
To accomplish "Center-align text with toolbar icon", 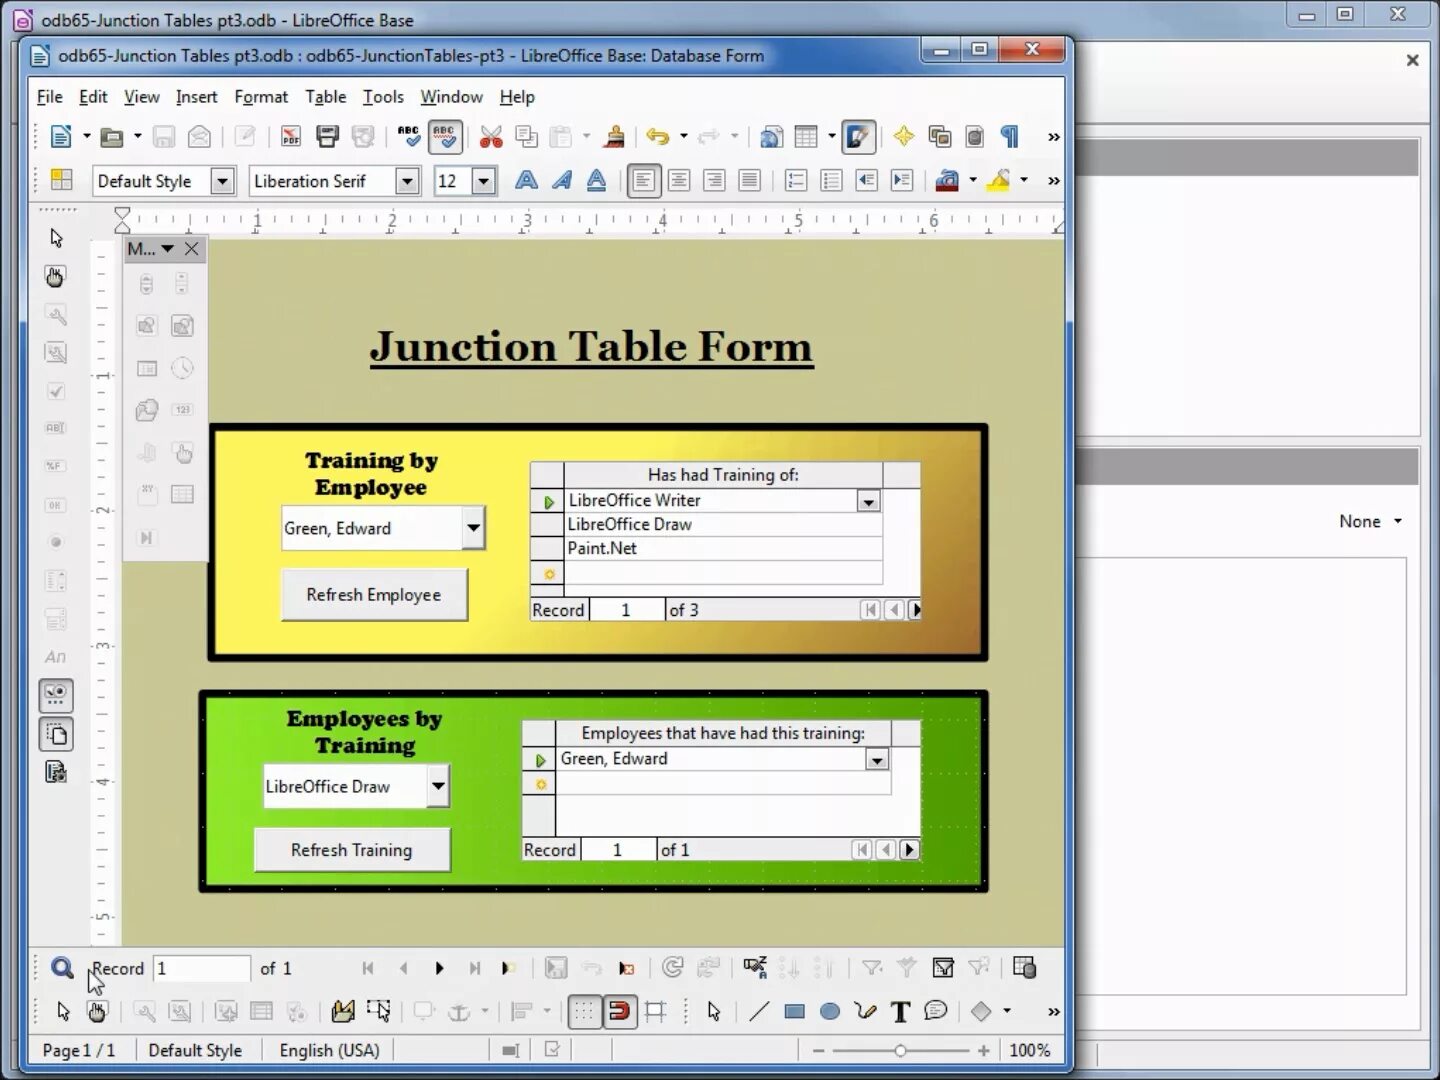I will point(679,181).
